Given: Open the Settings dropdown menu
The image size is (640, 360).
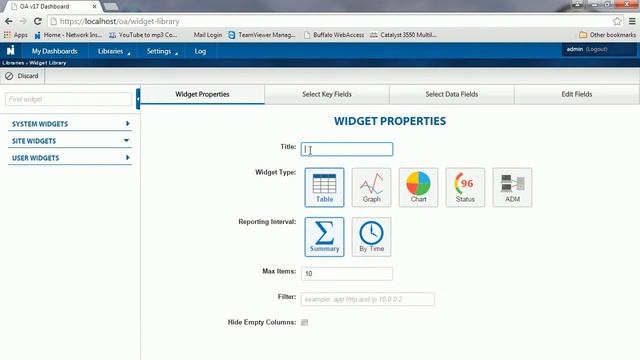Looking at the screenshot, I should [162, 51].
